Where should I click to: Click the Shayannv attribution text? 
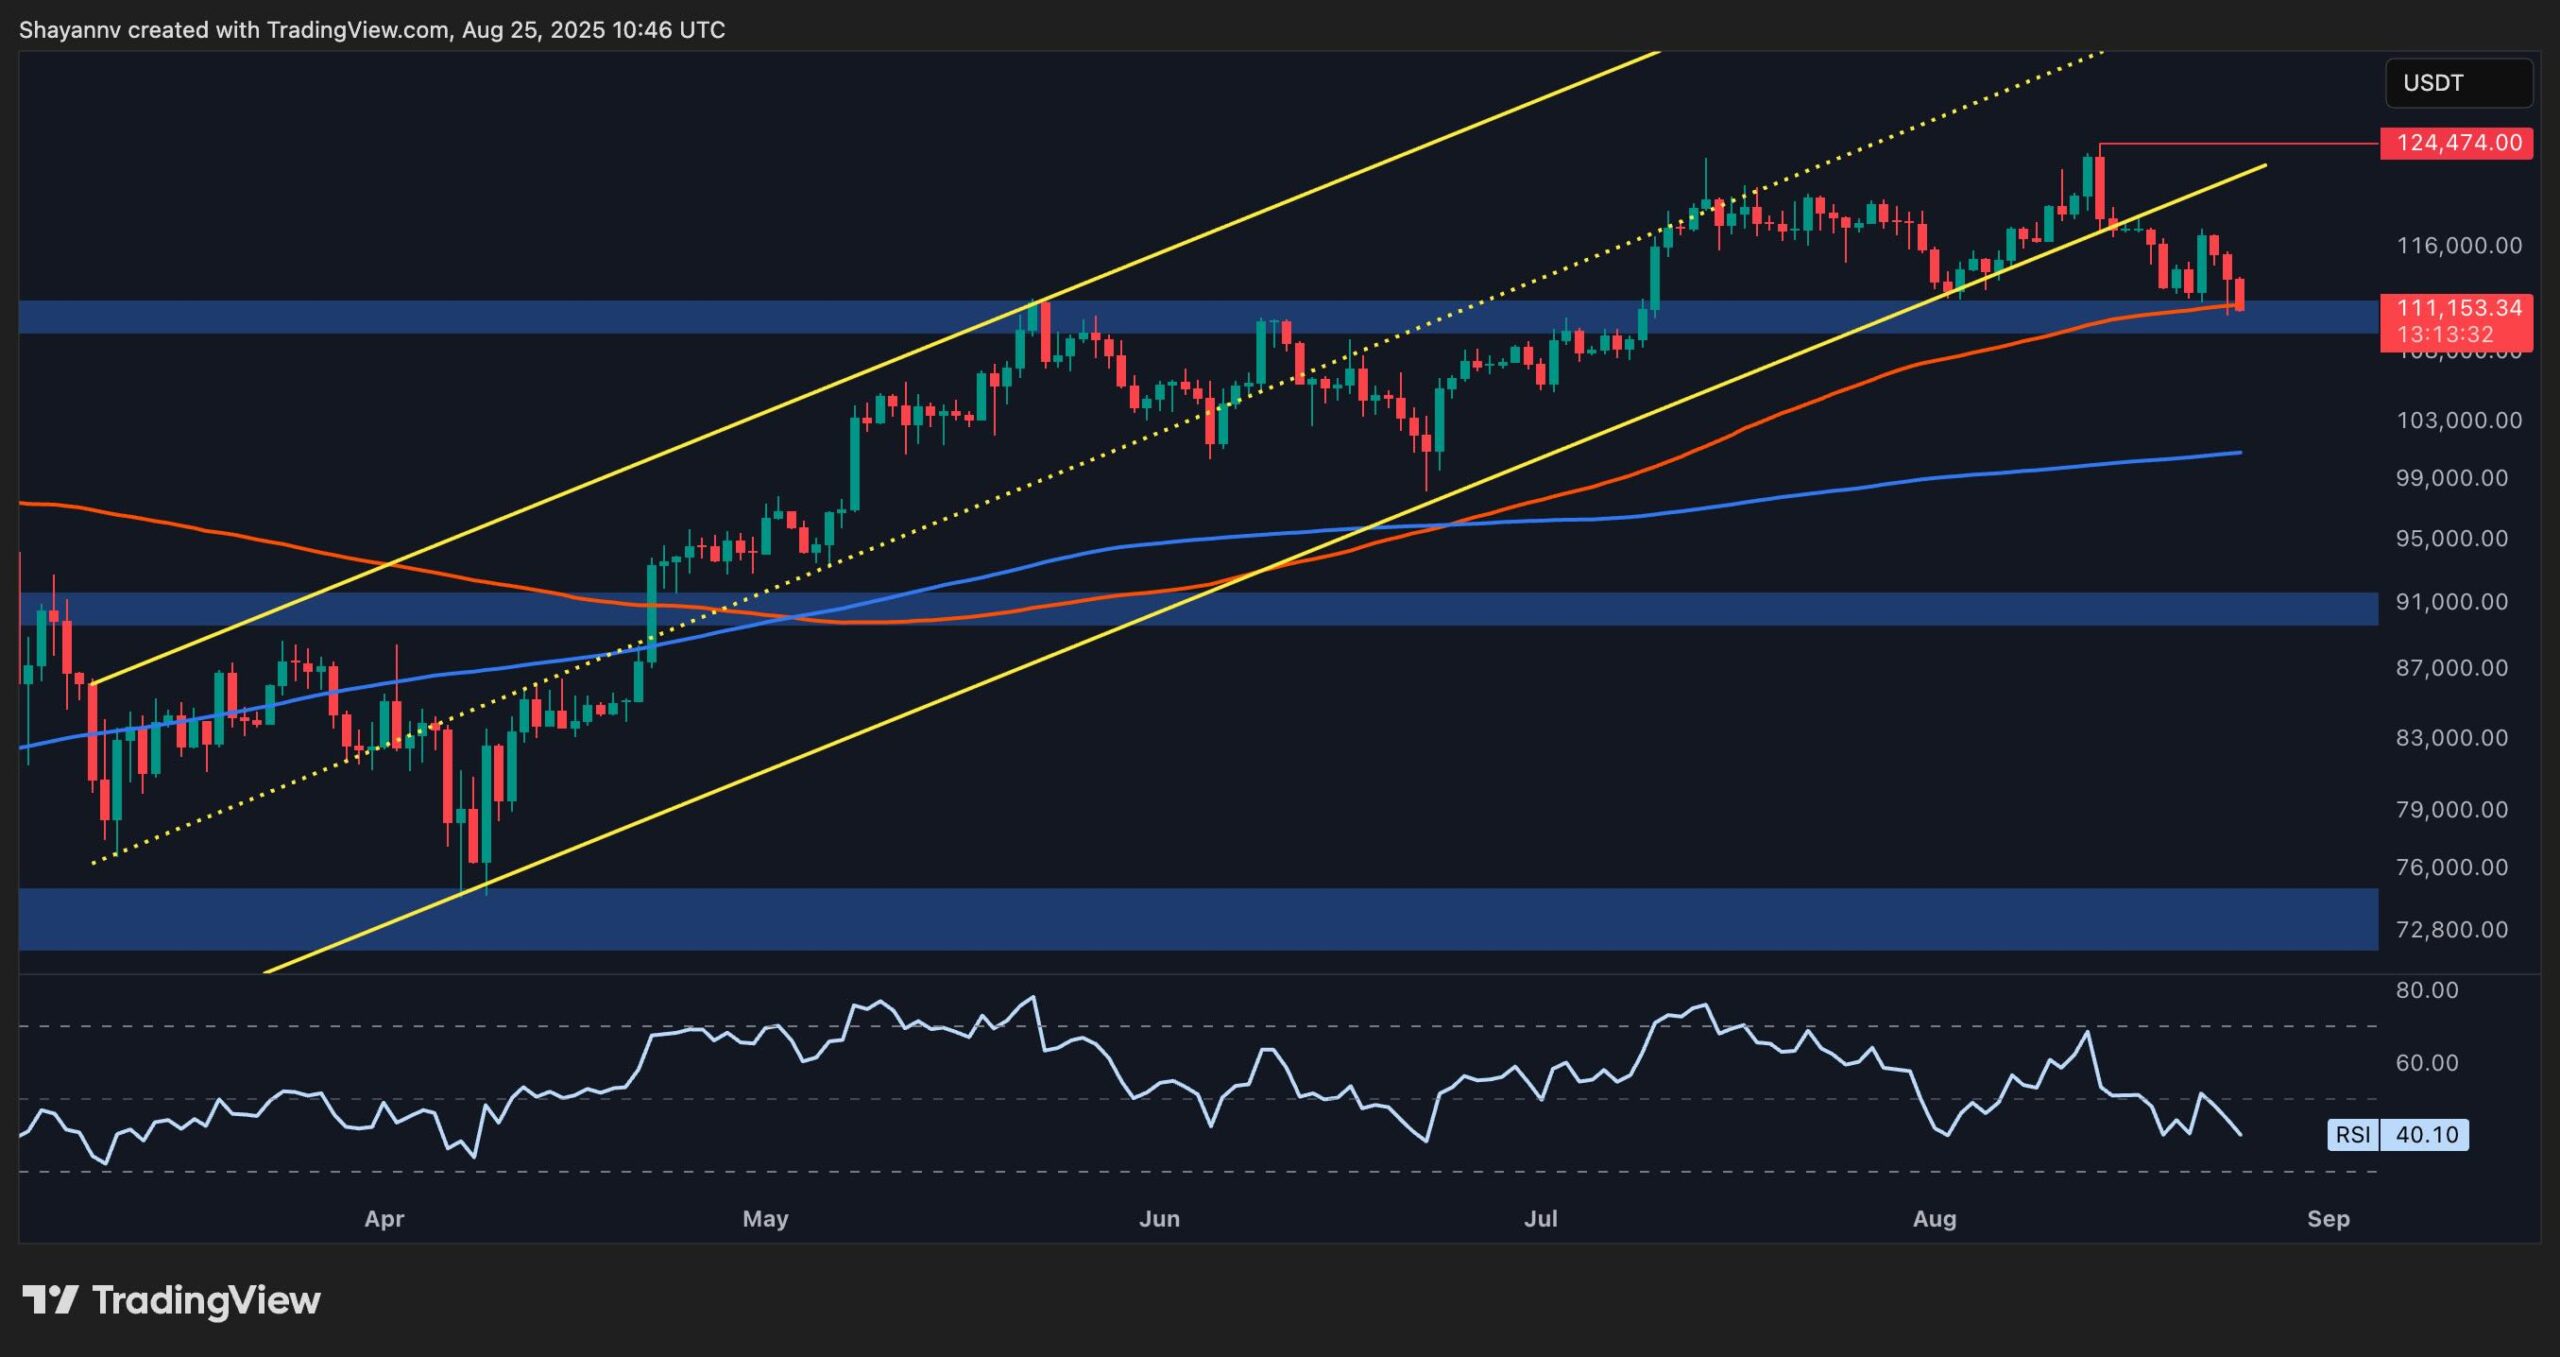(x=70, y=30)
